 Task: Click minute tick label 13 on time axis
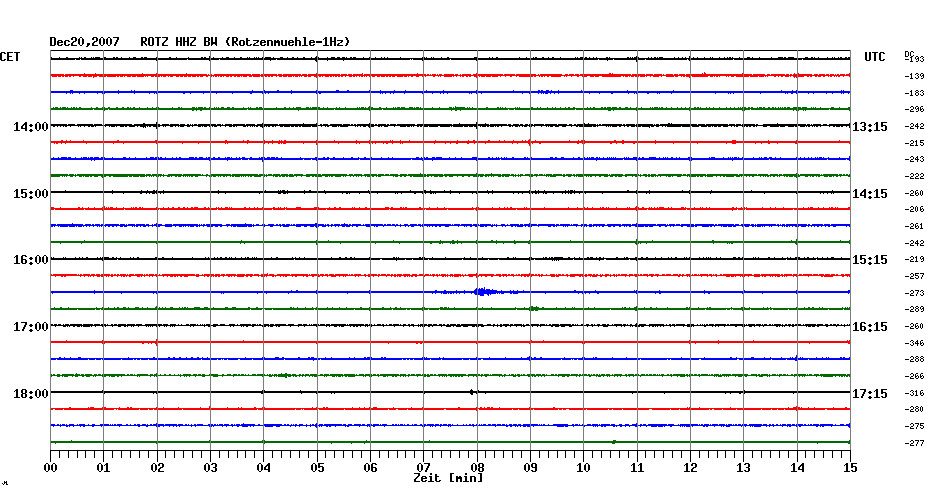744,468
